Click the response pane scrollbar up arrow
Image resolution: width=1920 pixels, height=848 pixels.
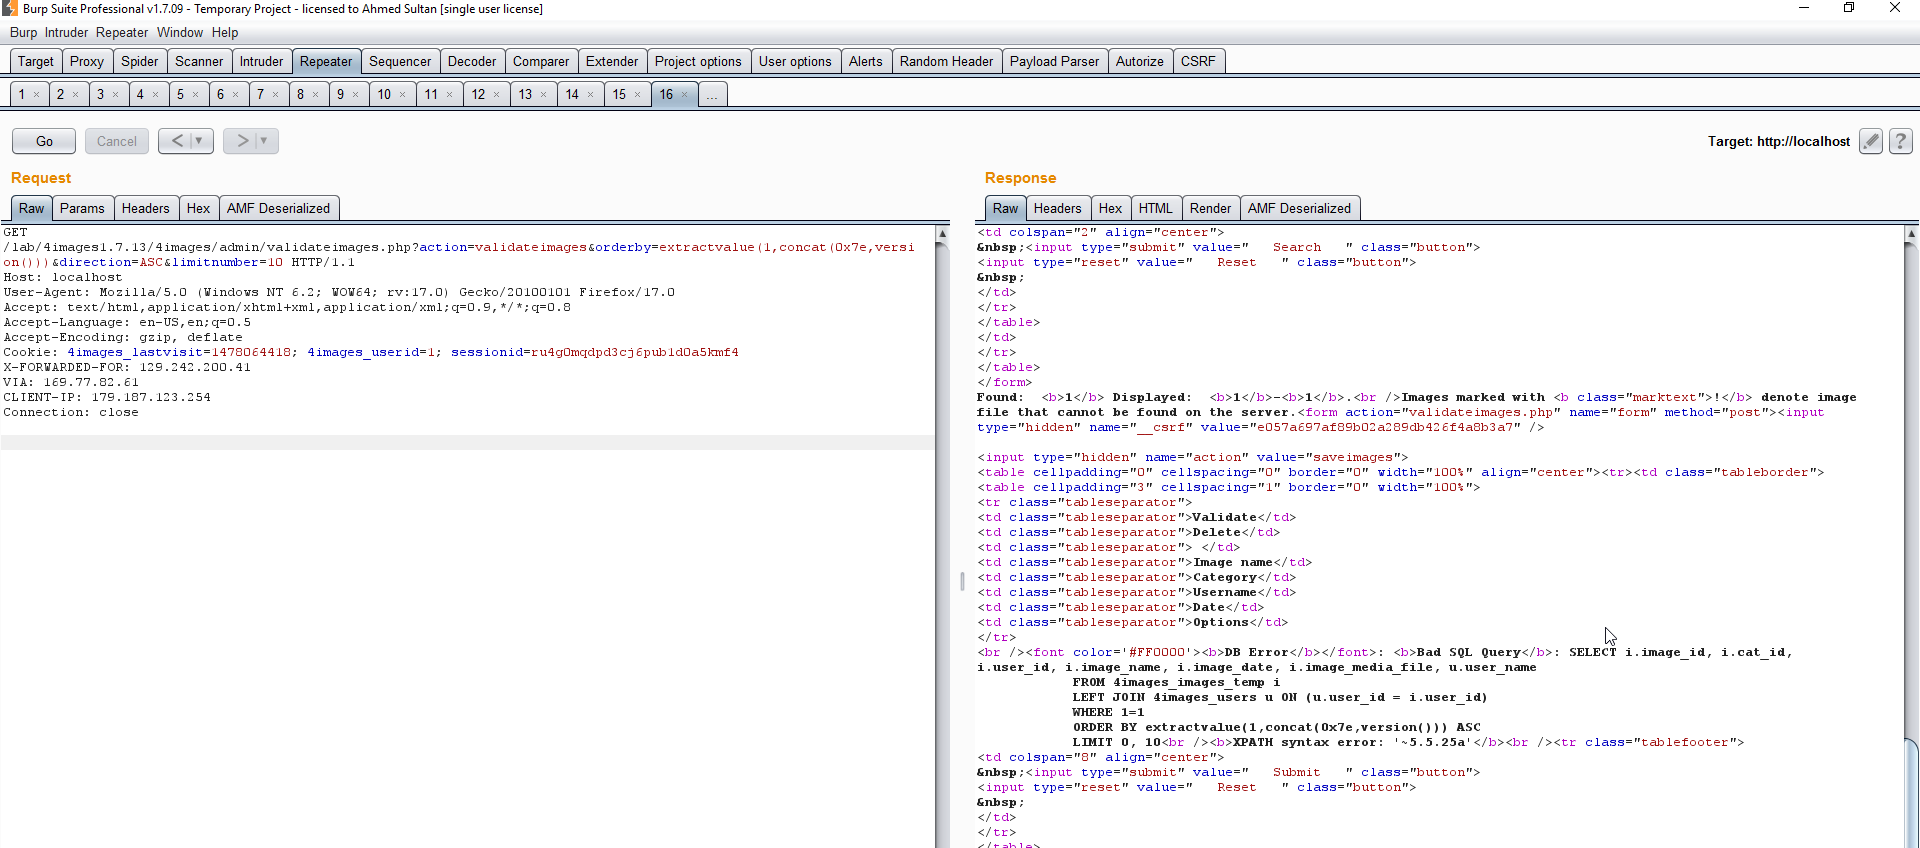click(1911, 233)
